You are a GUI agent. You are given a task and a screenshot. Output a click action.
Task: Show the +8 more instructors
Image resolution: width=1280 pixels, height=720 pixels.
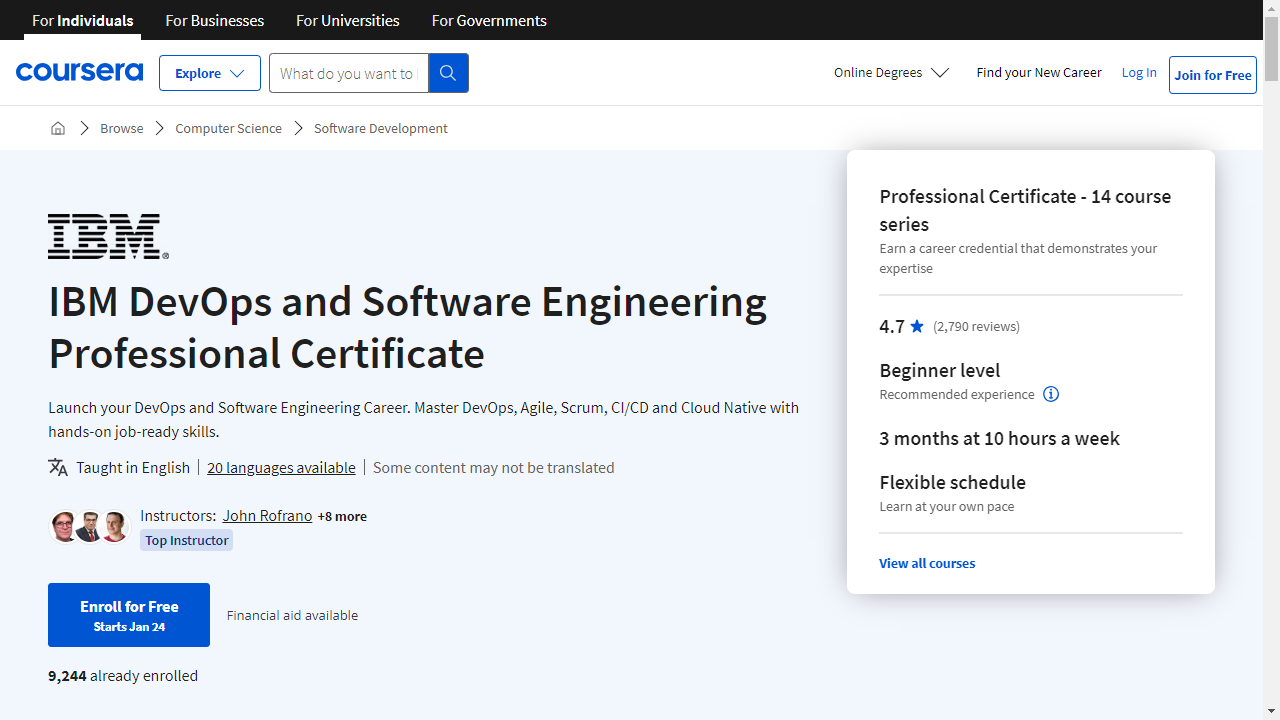342,516
